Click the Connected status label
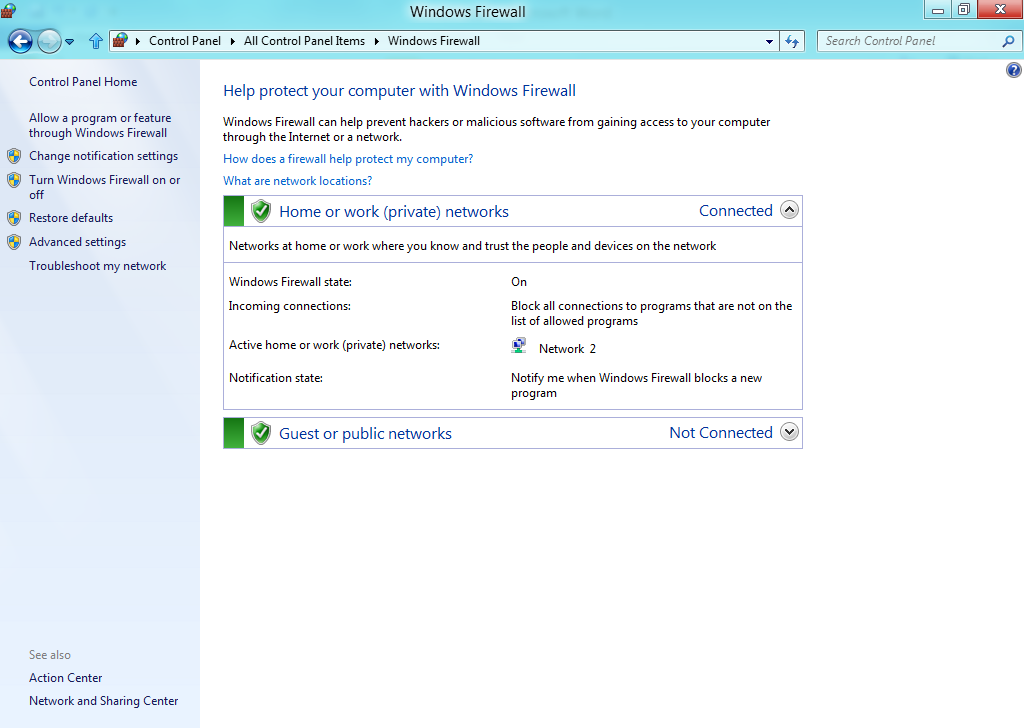 pyautogui.click(x=735, y=211)
